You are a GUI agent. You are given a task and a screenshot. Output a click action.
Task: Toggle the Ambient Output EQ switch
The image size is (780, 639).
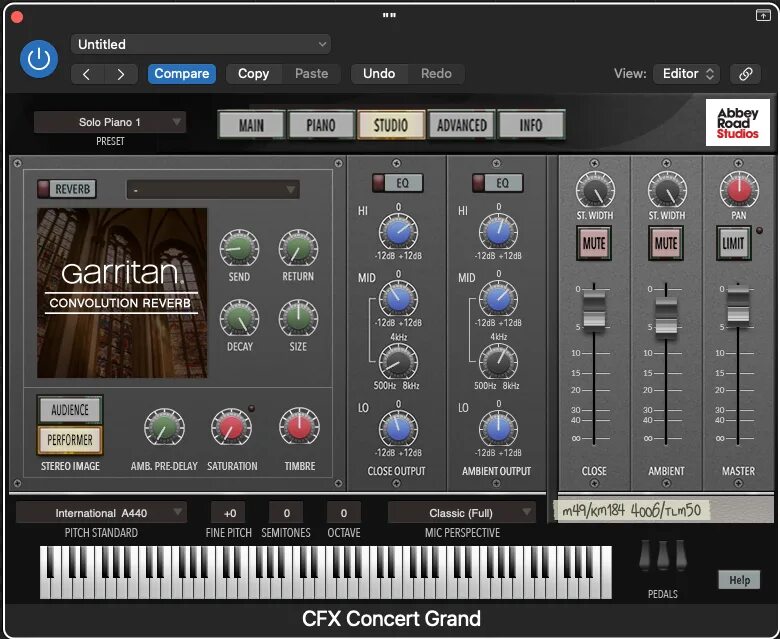[497, 183]
